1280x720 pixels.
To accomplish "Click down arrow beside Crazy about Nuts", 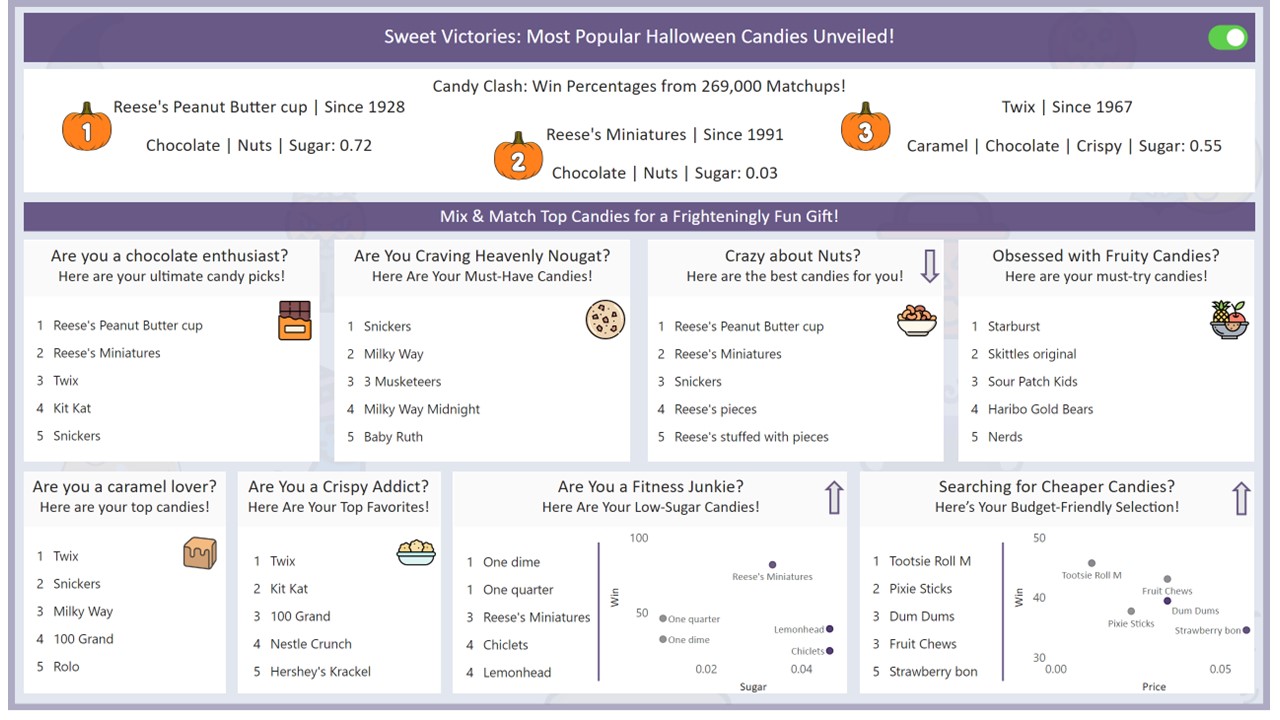I will click(x=929, y=266).
